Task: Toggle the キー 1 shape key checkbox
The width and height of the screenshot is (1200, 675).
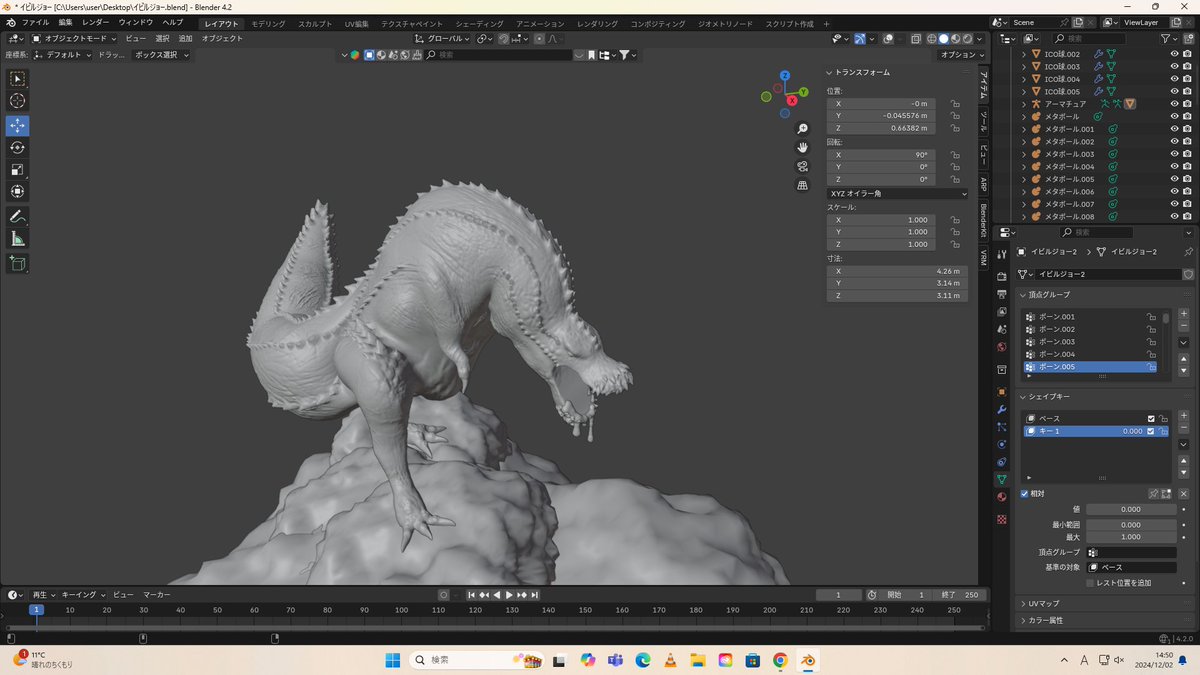Action: (x=1151, y=431)
